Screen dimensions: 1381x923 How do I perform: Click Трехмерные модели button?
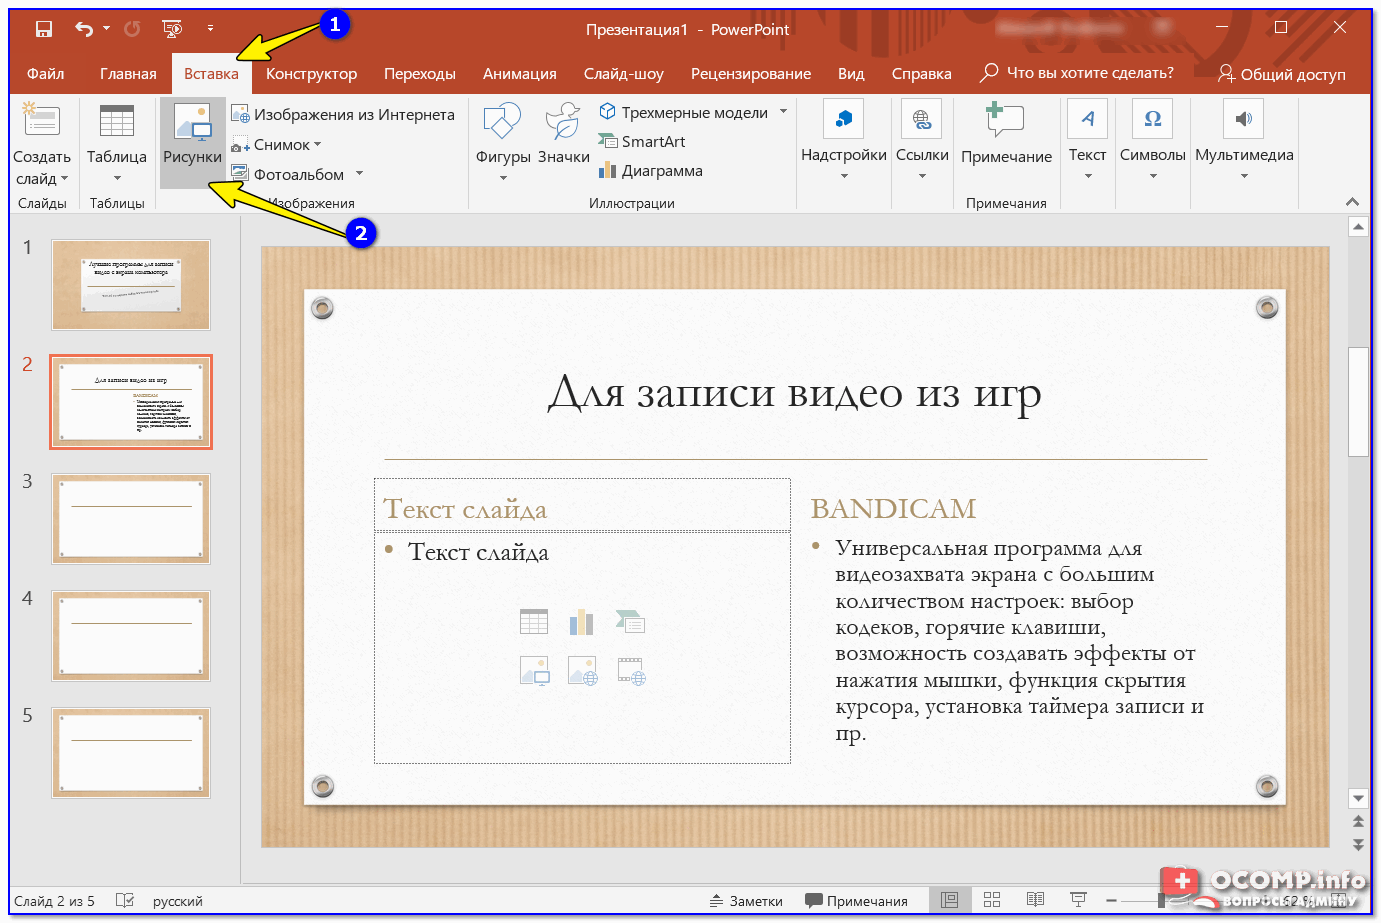click(x=685, y=112)
